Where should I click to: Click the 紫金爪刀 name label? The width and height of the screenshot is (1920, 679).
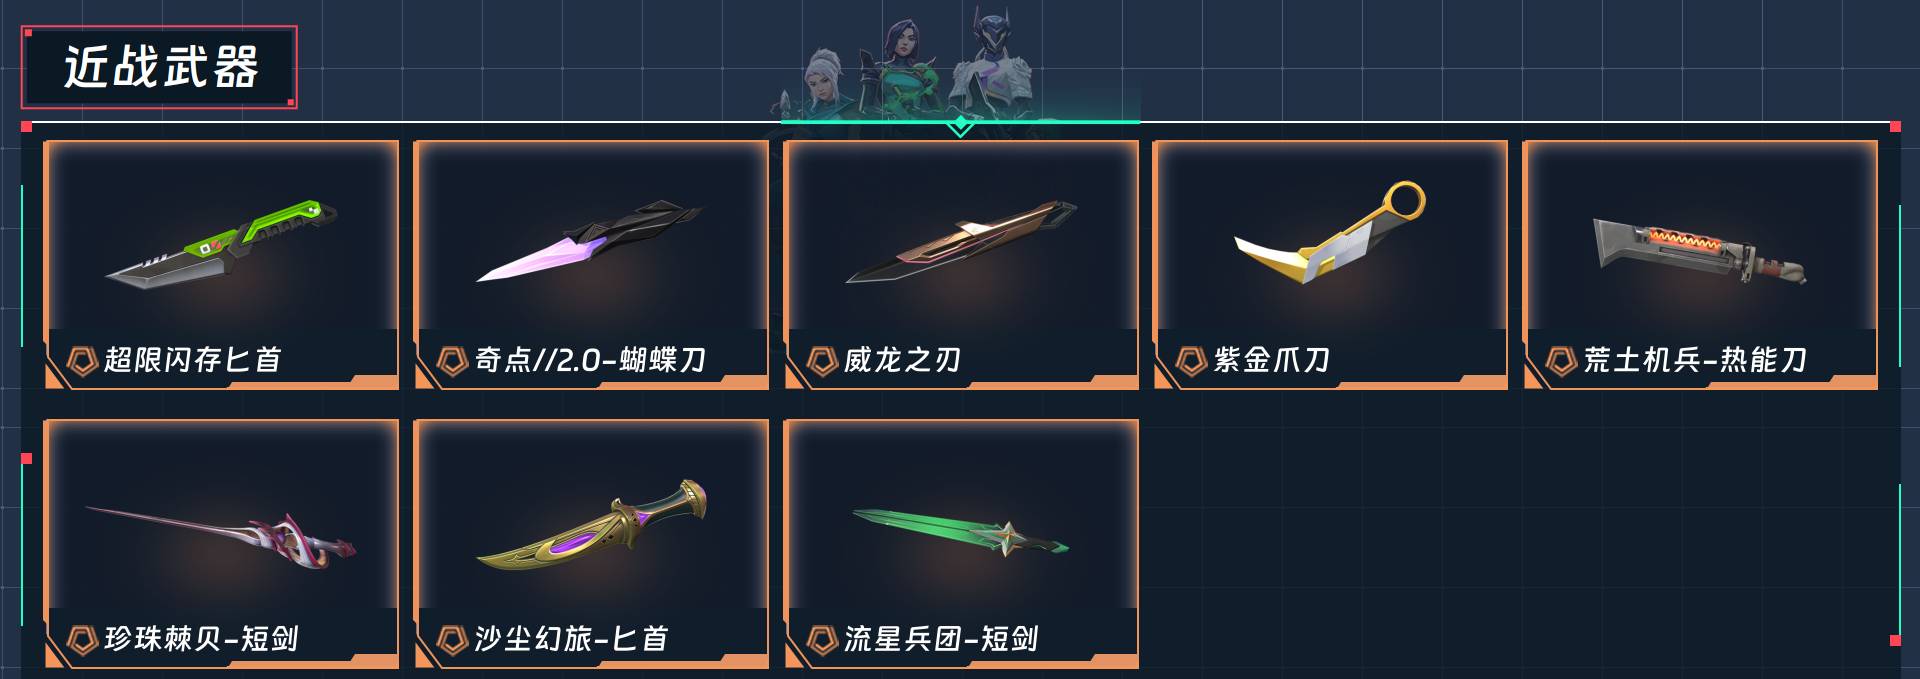pyautogui.click(x=1272, y=360)
